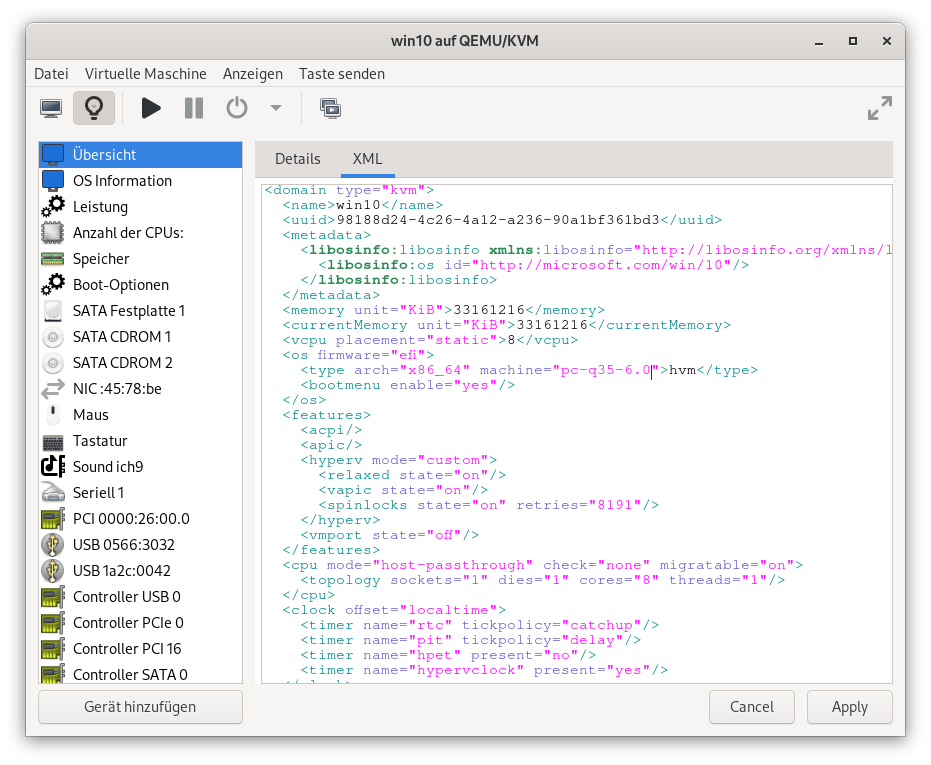Open Boot-Optionen
Image resolution: width=931 pixels, height=765 pixels.
pyautogui.click(x=141, y=285)
